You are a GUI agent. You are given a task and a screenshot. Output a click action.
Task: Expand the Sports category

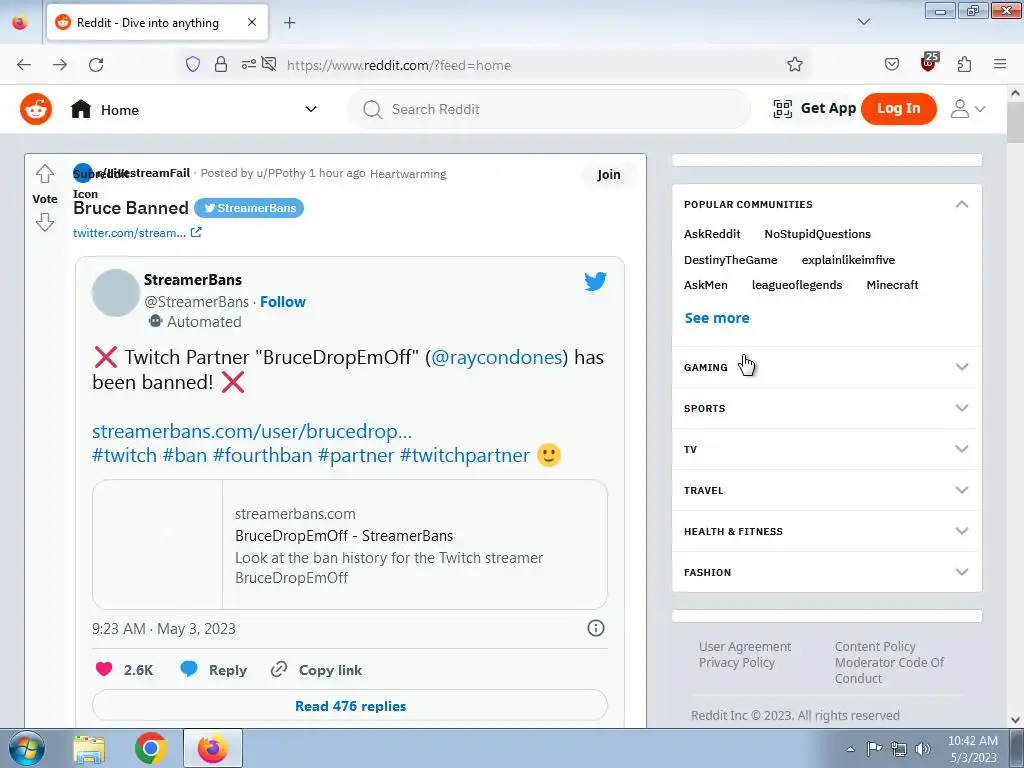pyautogui.click(x=826, y=408)
